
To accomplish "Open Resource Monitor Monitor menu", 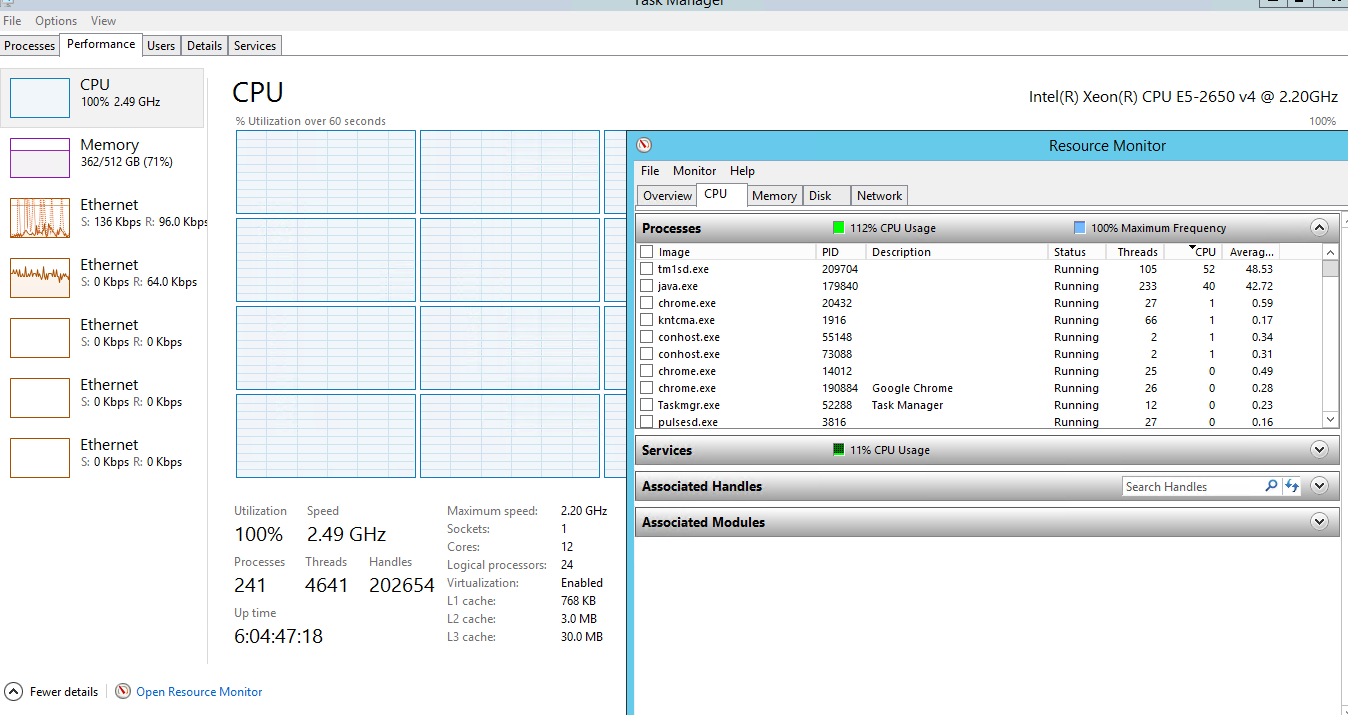I will (x=694, y=171).
